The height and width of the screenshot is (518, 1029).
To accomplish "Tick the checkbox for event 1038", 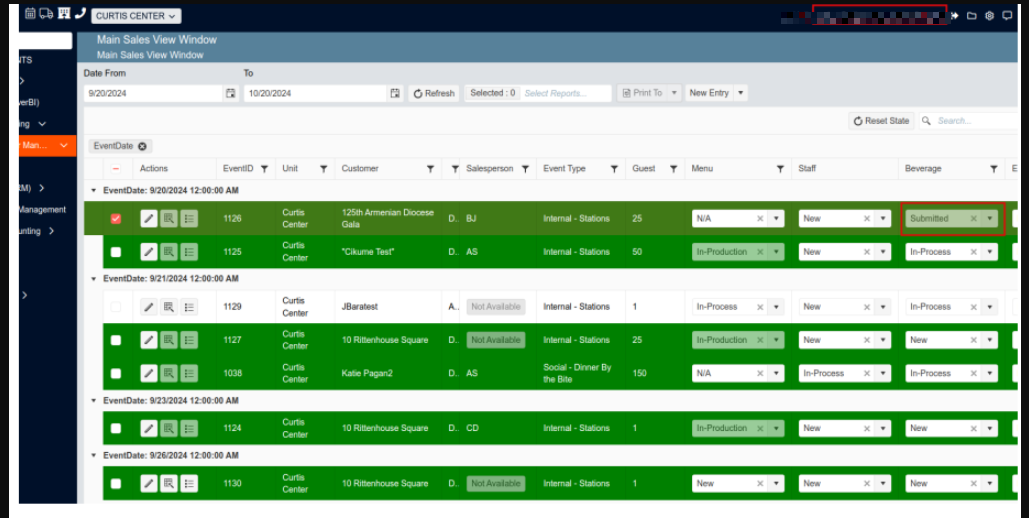I will [x=116, y=373].
